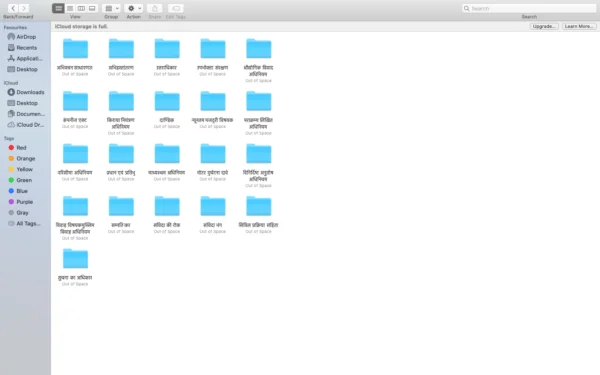Click the Upgrade button

pyautogui.click(x=544, y=26)
